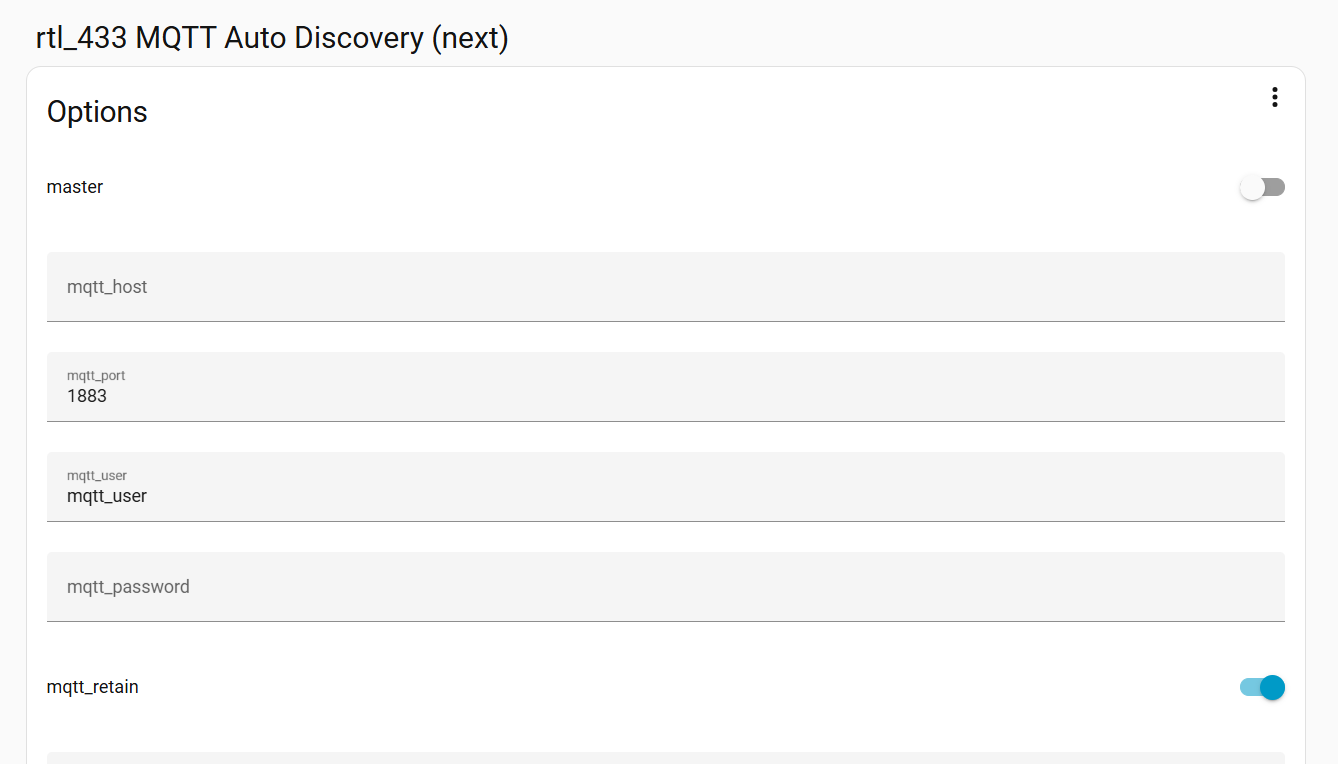Click the "mqtt_retain" option label

point(93,687)
